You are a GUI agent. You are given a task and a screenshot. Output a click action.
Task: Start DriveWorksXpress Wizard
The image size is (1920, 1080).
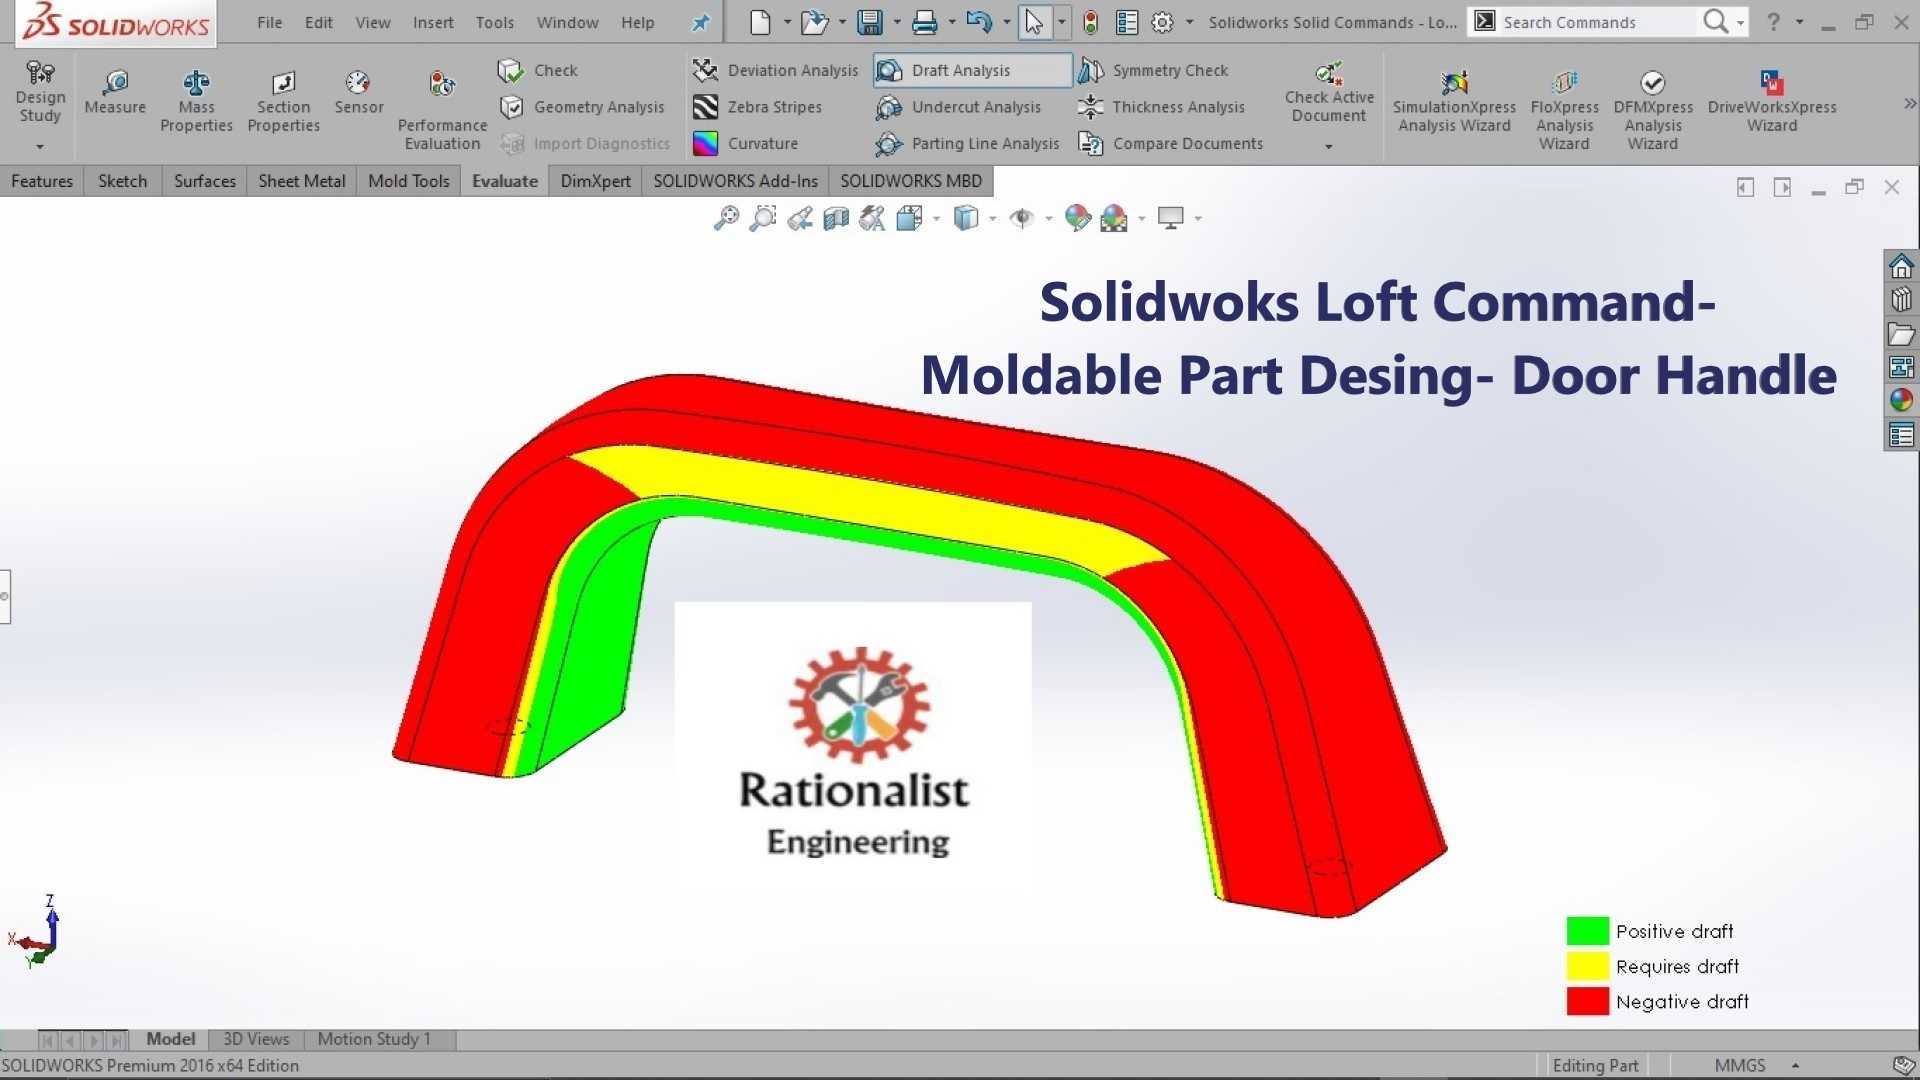pos(1772,101)
